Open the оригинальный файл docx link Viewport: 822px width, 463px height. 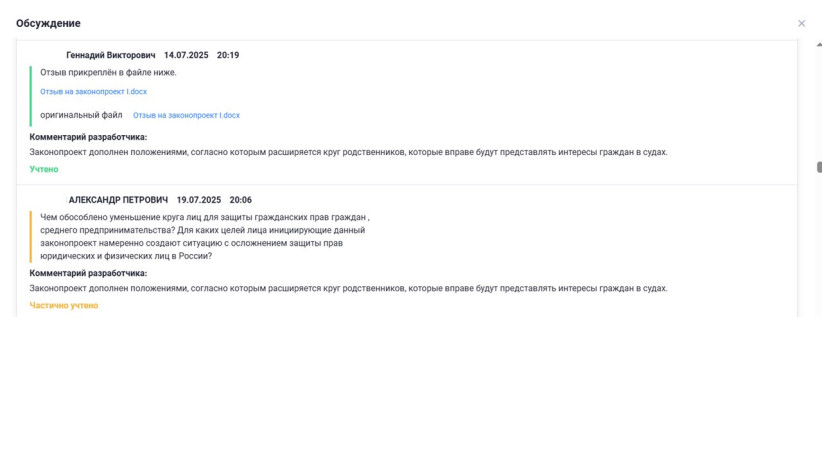(x=186, y=115)
